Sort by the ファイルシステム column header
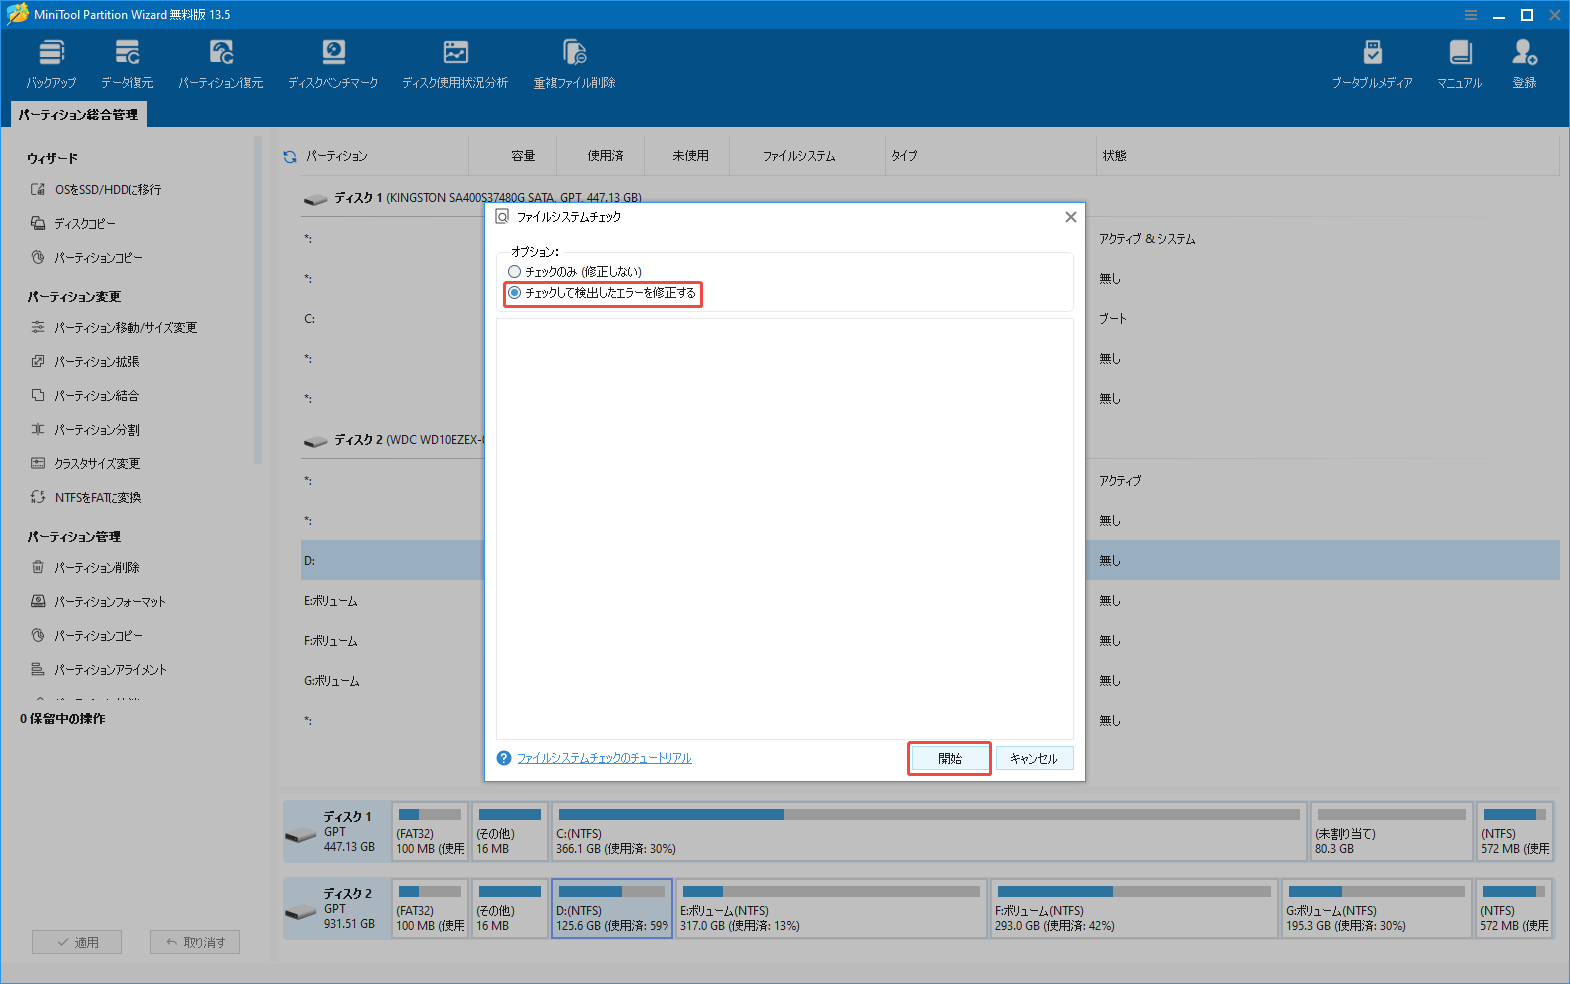 (798, 156)
